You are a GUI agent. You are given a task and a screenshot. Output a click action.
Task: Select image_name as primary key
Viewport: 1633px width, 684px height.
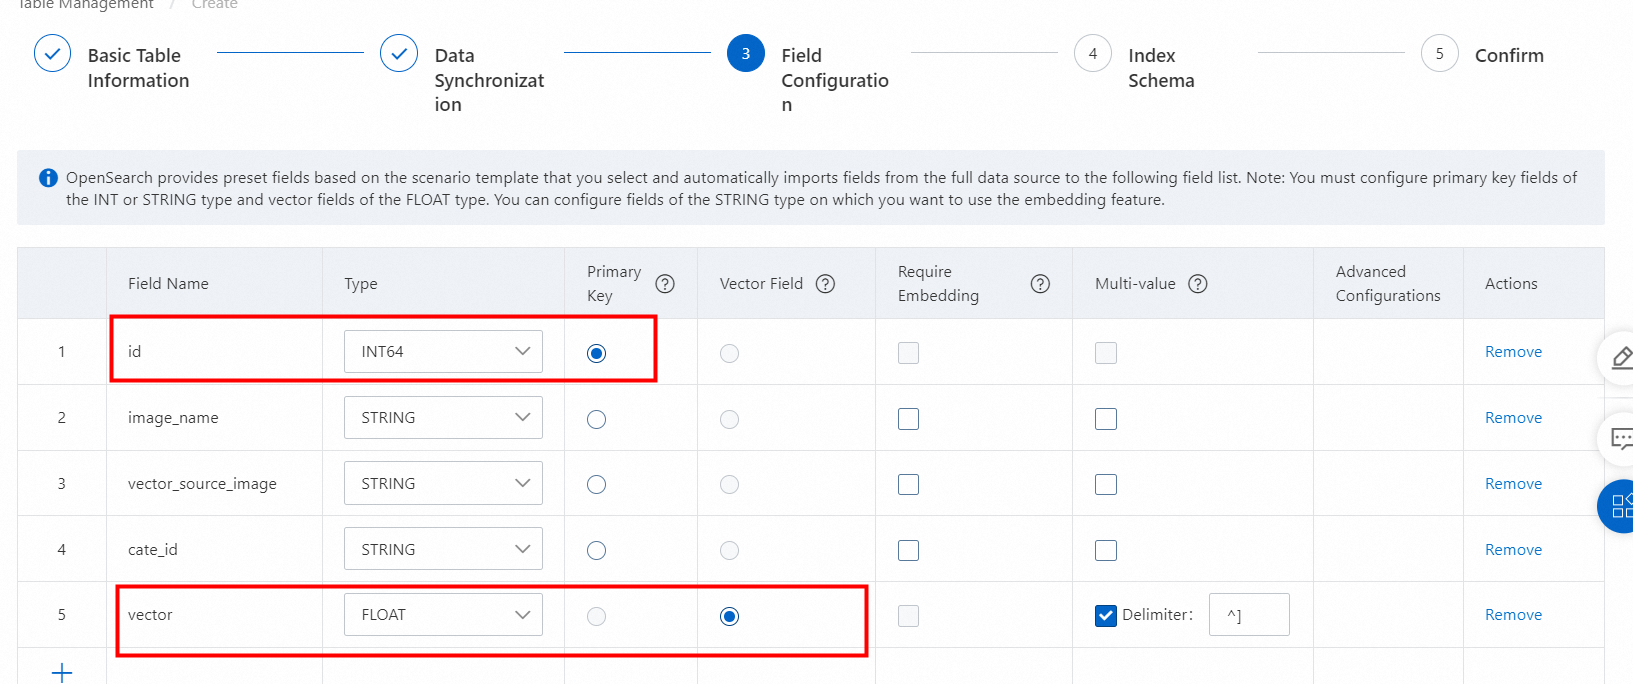(x=597, y=419)
